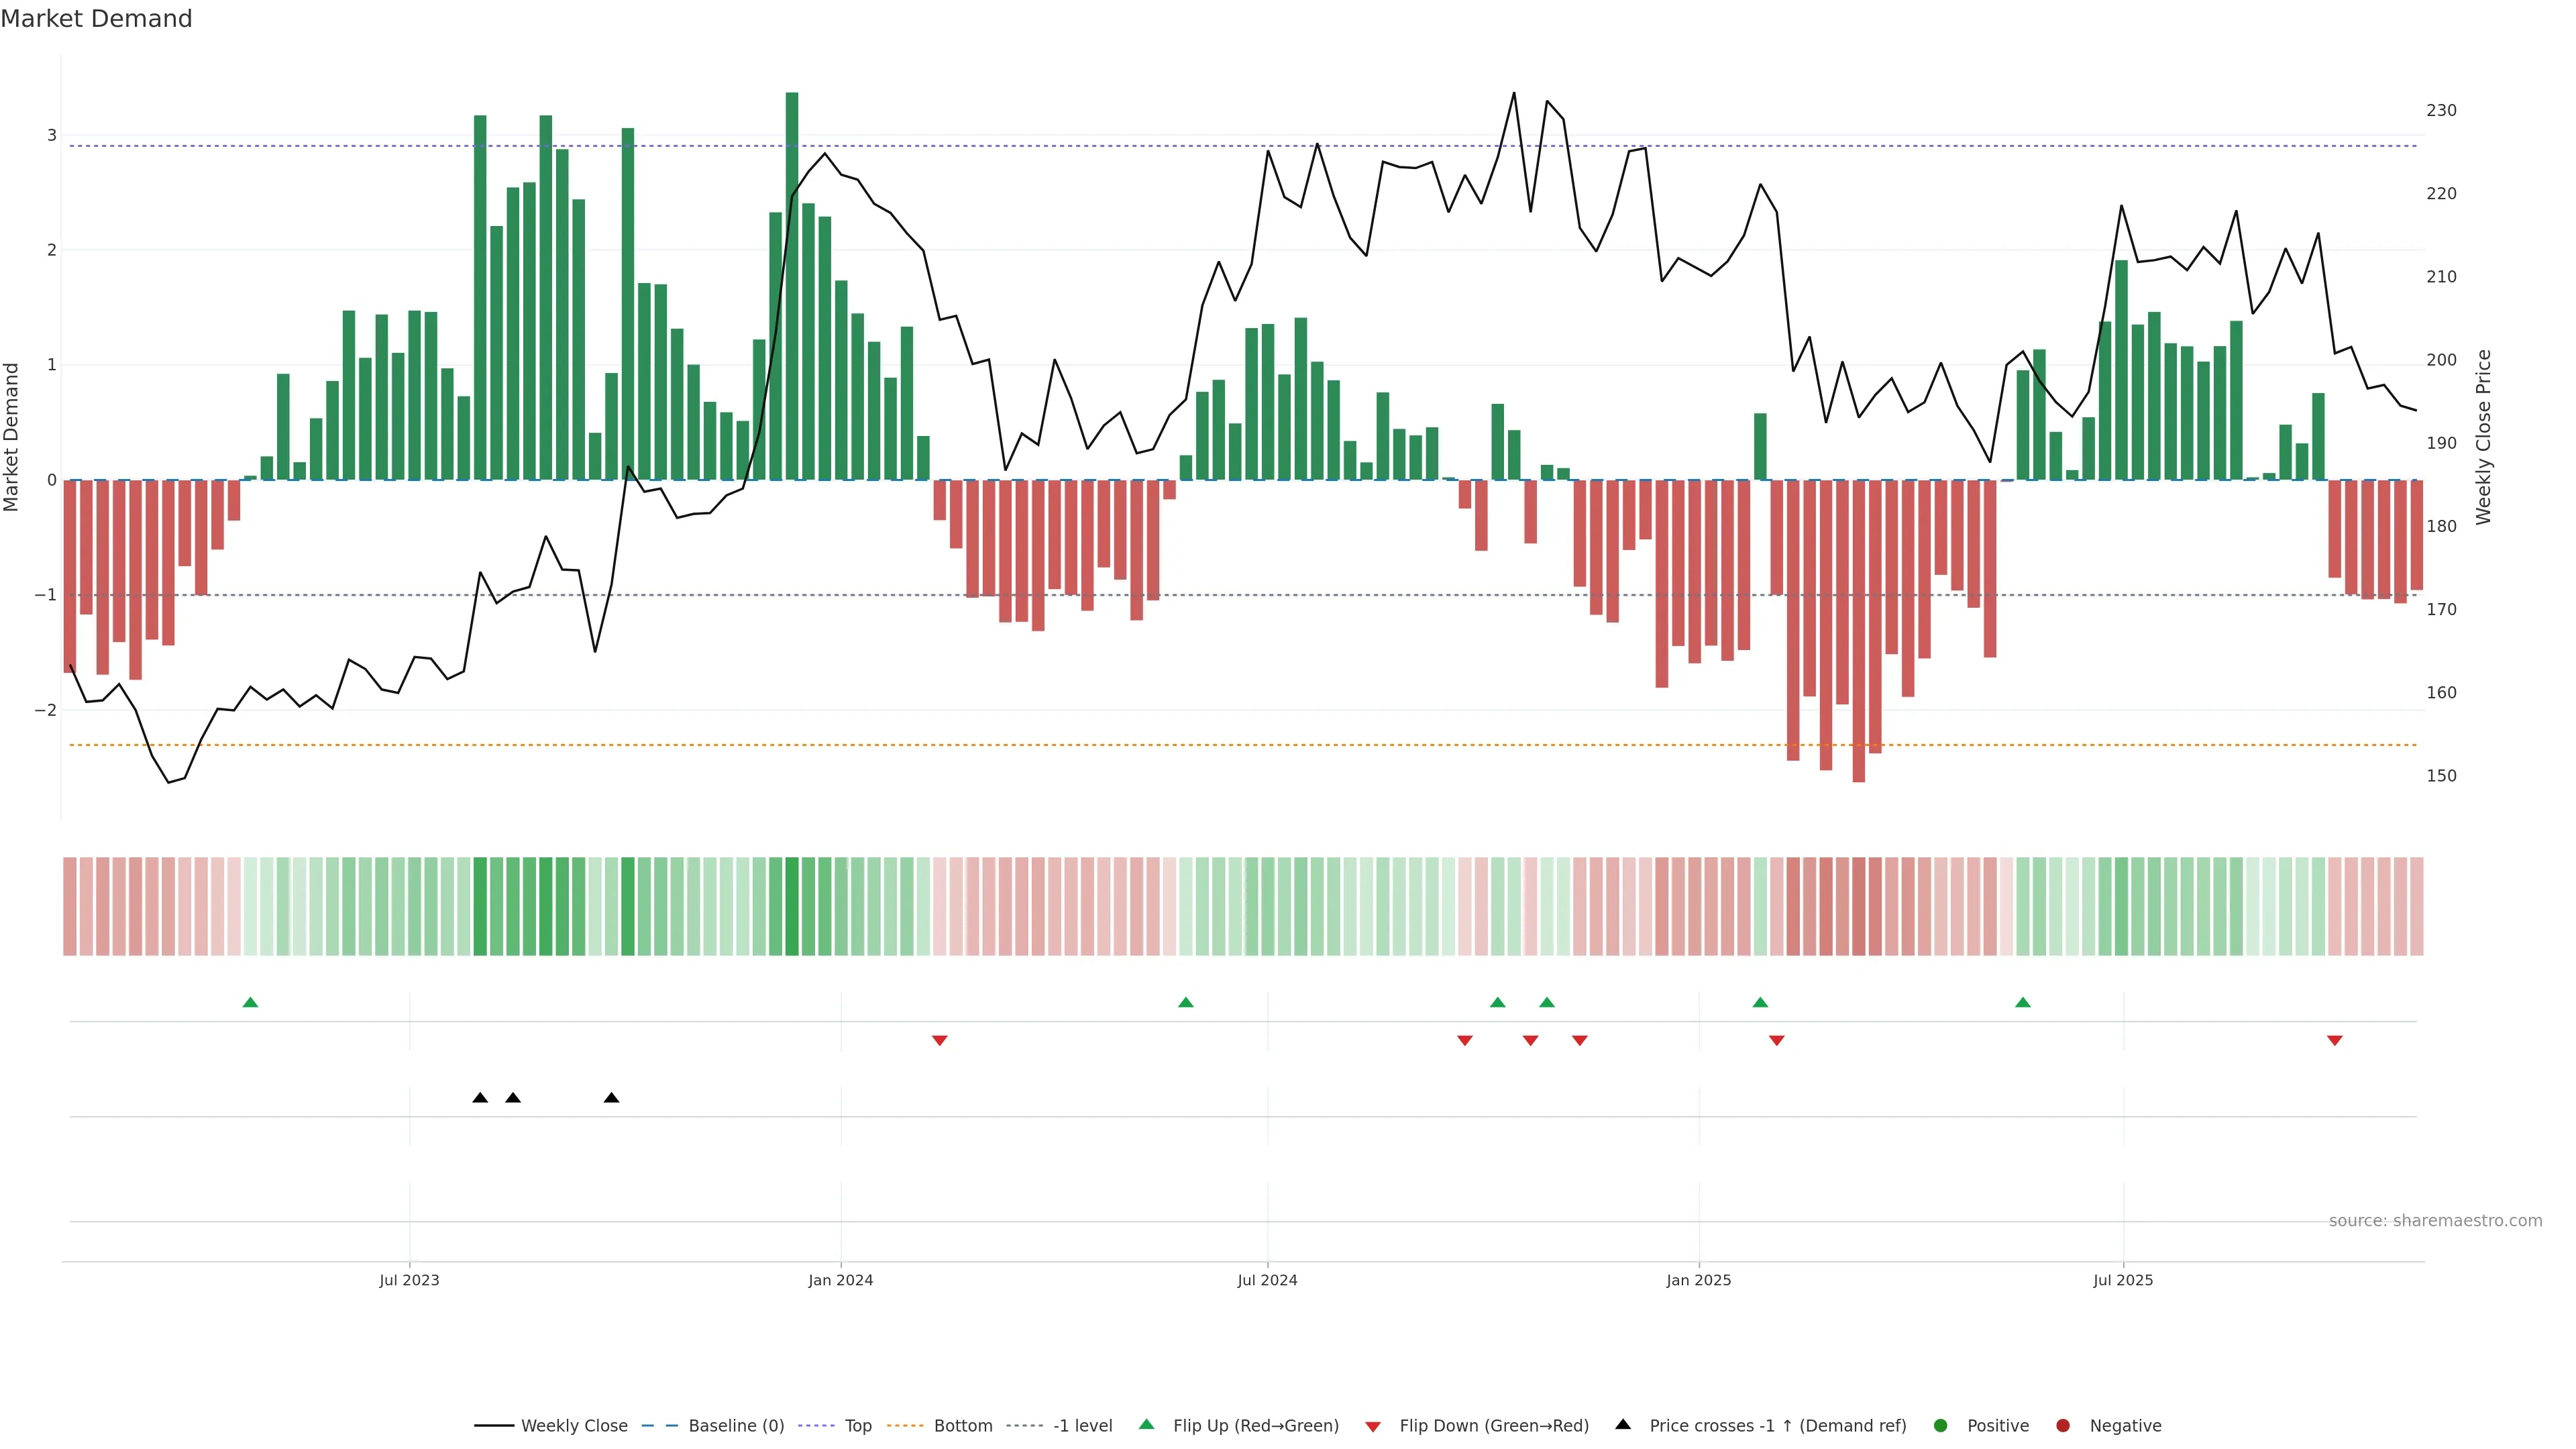Click the Flip Down legend triangle icon
This screenshot has height=1449, width=2576.
pyautogui.click(x=1373, y=1426)
